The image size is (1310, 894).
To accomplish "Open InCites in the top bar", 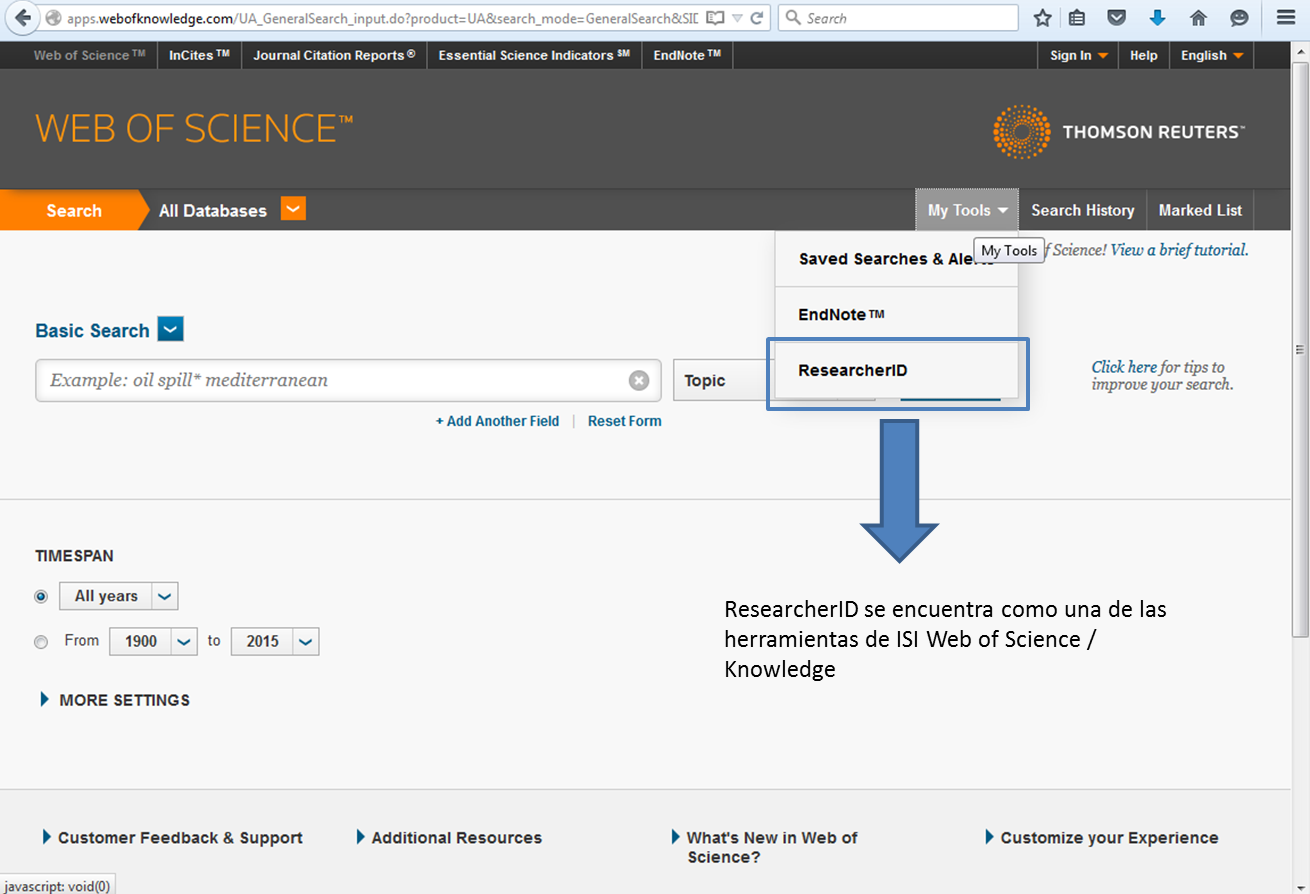I will [199, 56].
